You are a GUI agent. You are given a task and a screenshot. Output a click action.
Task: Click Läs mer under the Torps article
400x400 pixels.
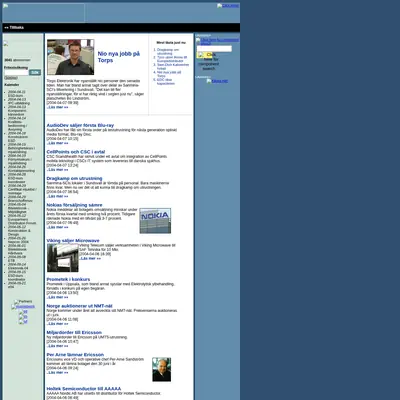click(57, 107)
